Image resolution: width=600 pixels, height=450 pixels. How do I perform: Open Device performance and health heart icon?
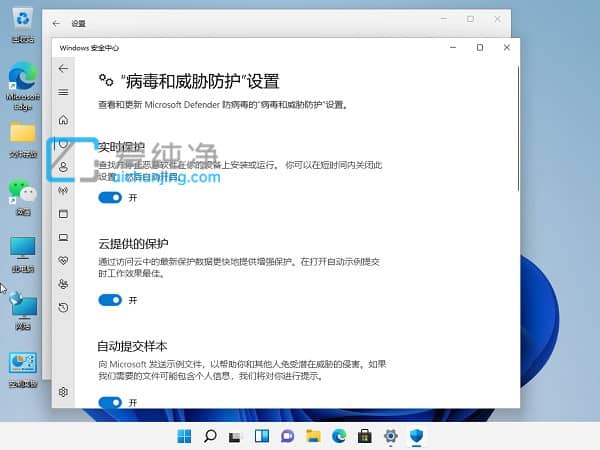coord(64,261)
